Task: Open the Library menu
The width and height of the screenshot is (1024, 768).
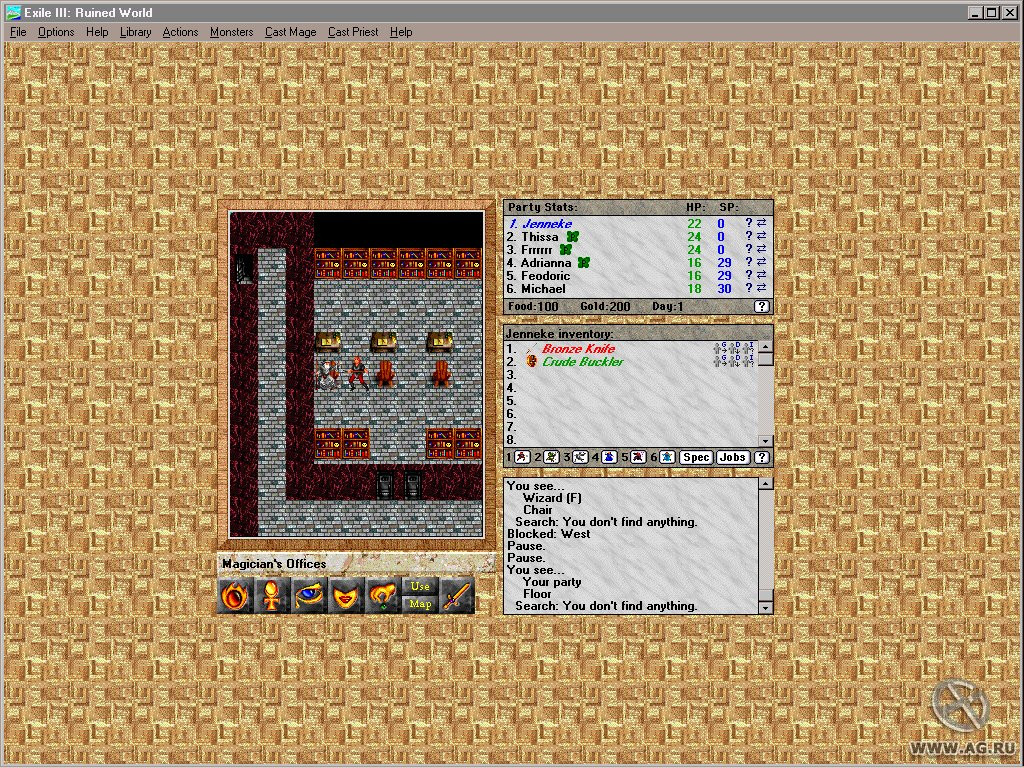Action: click(135, 32)
